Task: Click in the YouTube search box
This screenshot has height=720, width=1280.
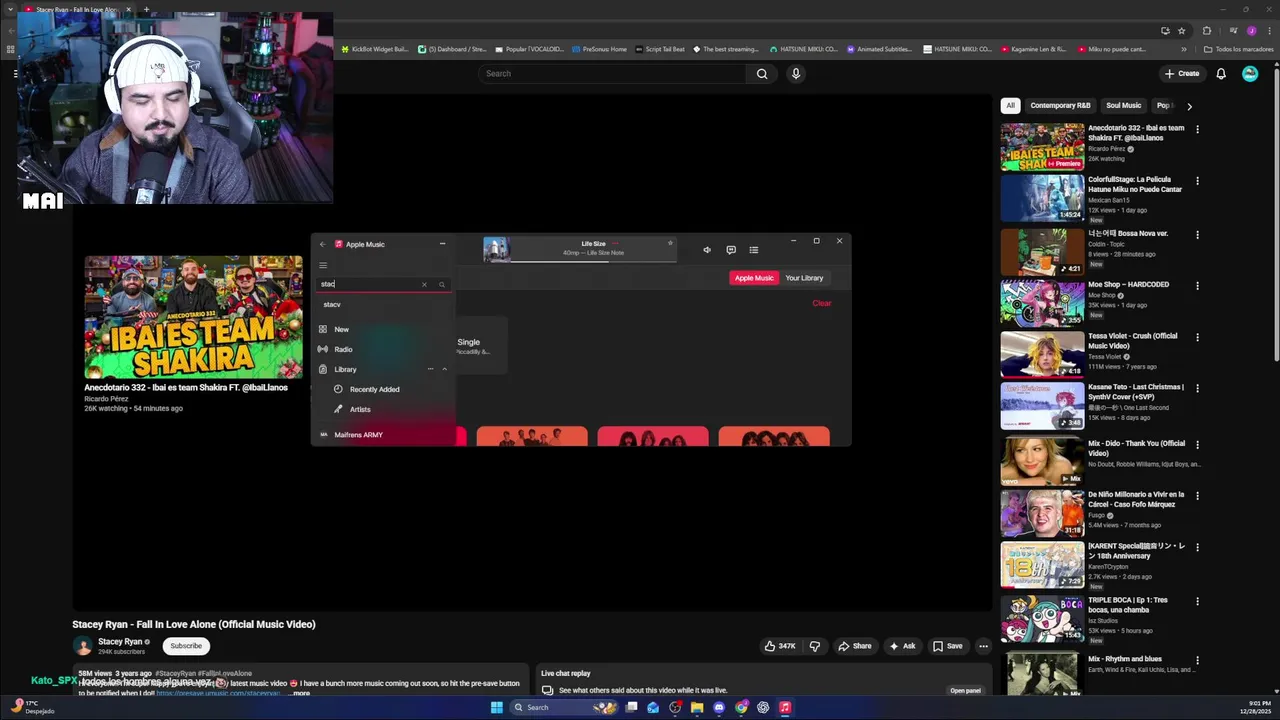Action: point(612,73)
